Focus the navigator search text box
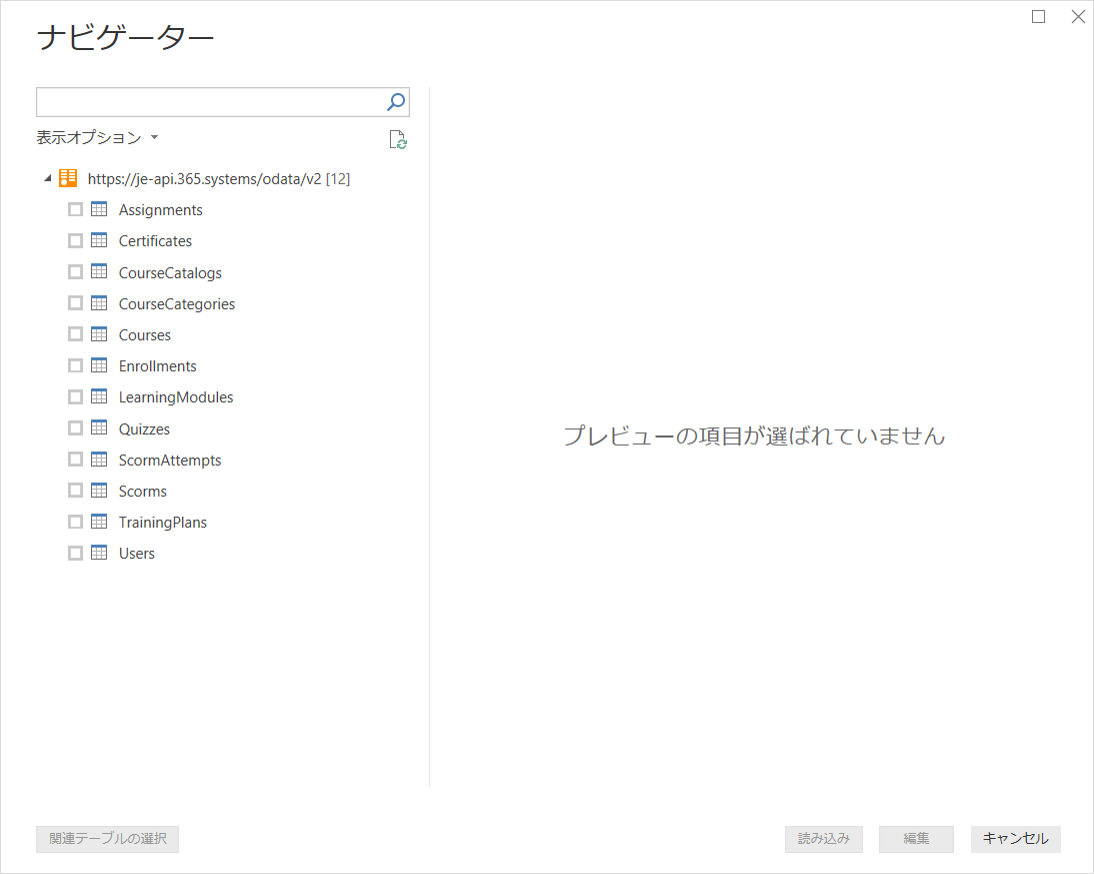1094x874 pixels. click(x=210, y=102)
